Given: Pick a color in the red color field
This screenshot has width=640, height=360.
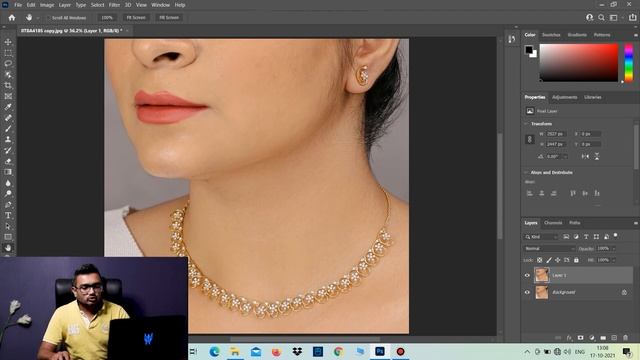Looking at the screenshot, I should pos(579,63).
